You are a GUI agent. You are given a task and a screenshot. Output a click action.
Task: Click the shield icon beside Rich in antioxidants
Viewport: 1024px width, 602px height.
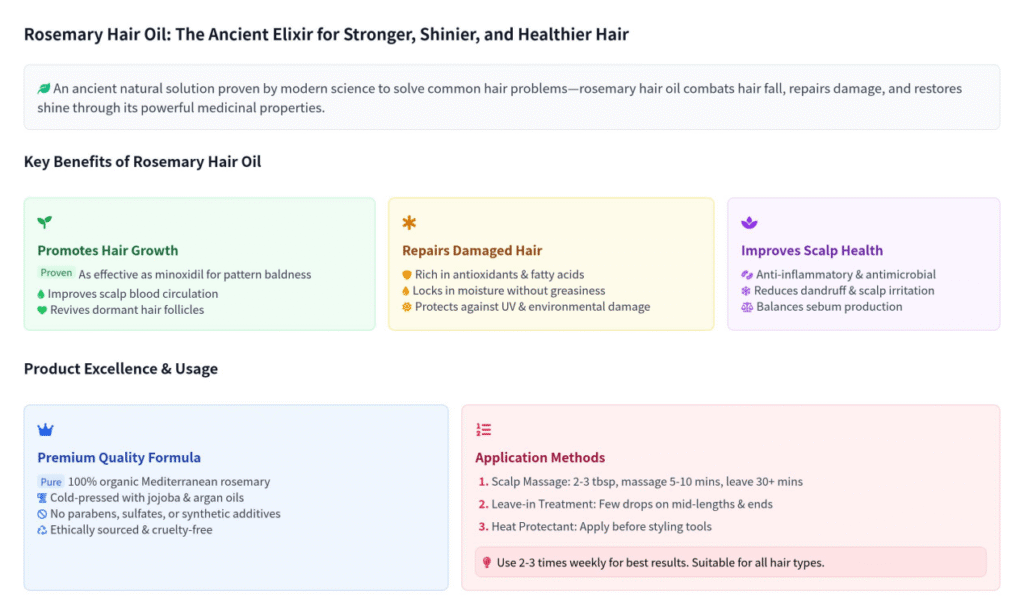[407, 275]
